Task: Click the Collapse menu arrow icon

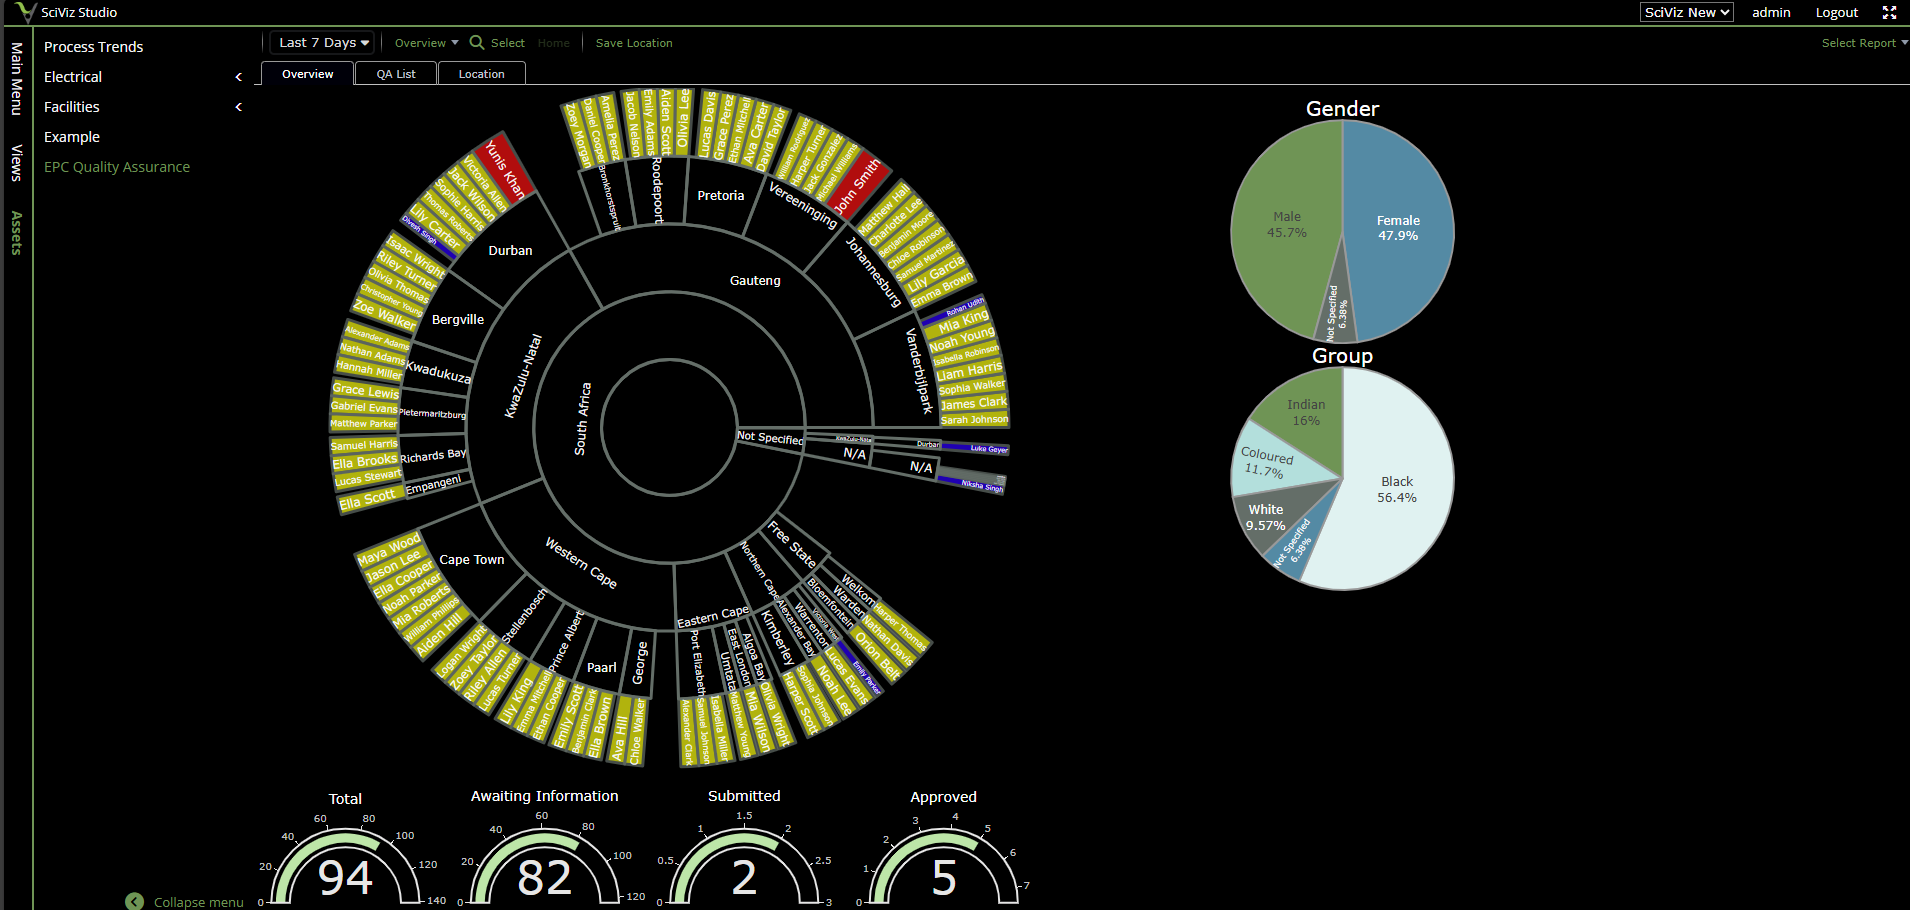Action: pos(135,901)
